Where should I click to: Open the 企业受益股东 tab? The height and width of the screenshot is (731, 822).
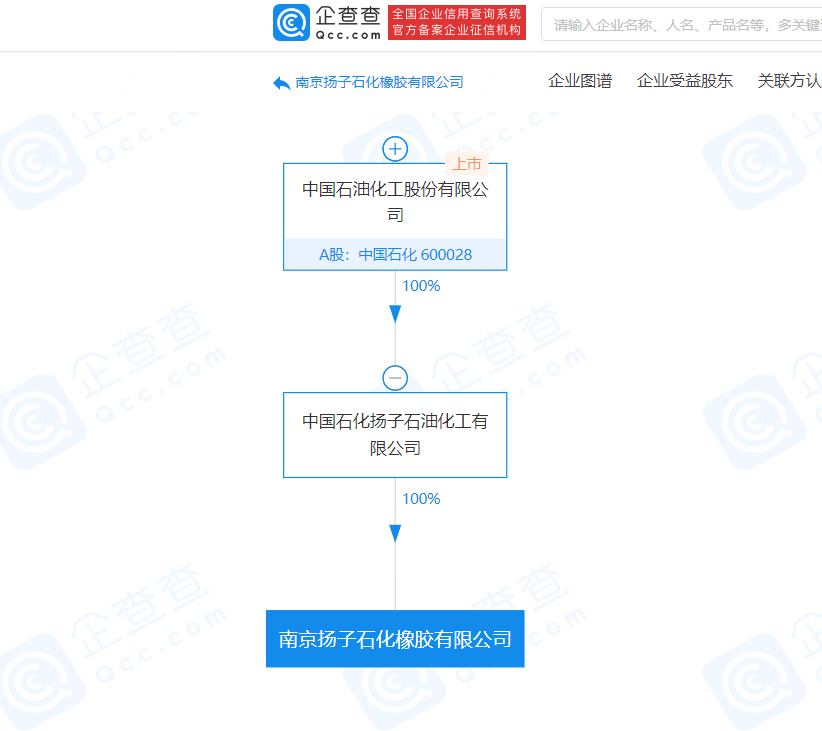[x=685, y=81]
